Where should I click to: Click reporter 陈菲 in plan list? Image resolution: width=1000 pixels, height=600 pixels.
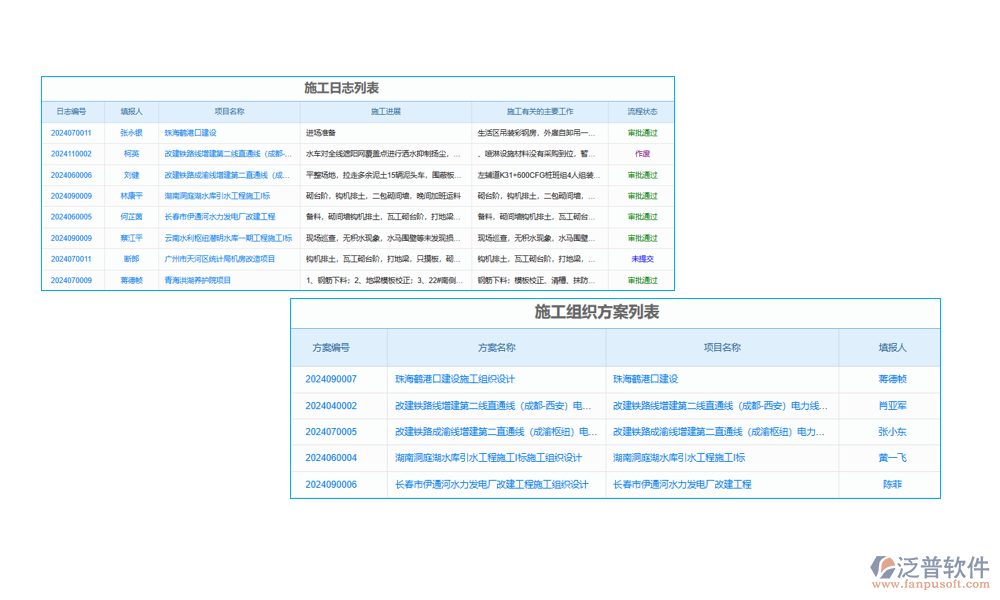892,484
